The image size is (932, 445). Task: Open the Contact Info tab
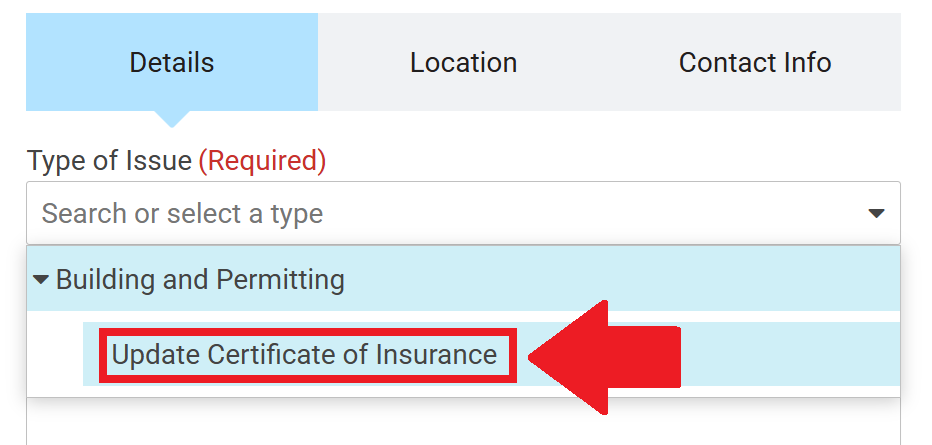pyautogui.click(x=755, y=62)
